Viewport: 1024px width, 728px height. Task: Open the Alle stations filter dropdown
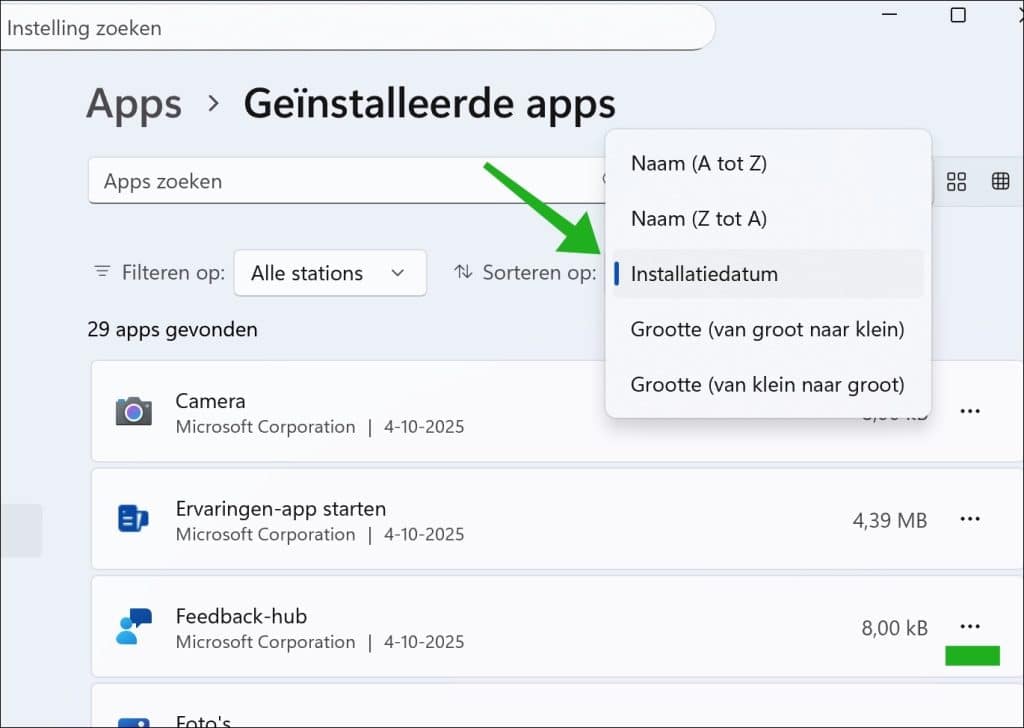(329, 273)
